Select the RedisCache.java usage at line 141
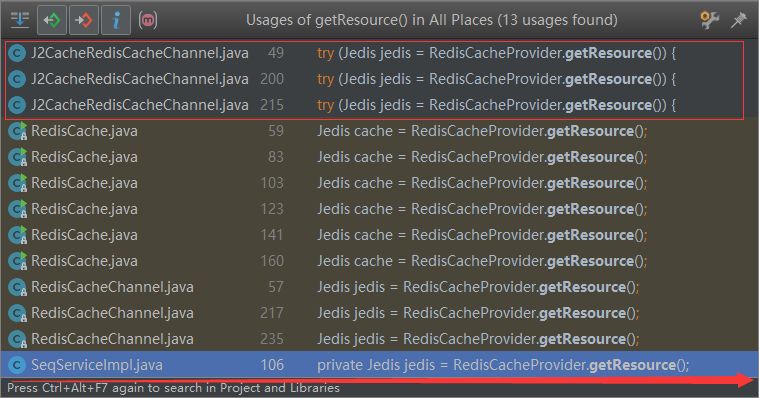The width and height of the screenshot is (759, 398). 380,235
